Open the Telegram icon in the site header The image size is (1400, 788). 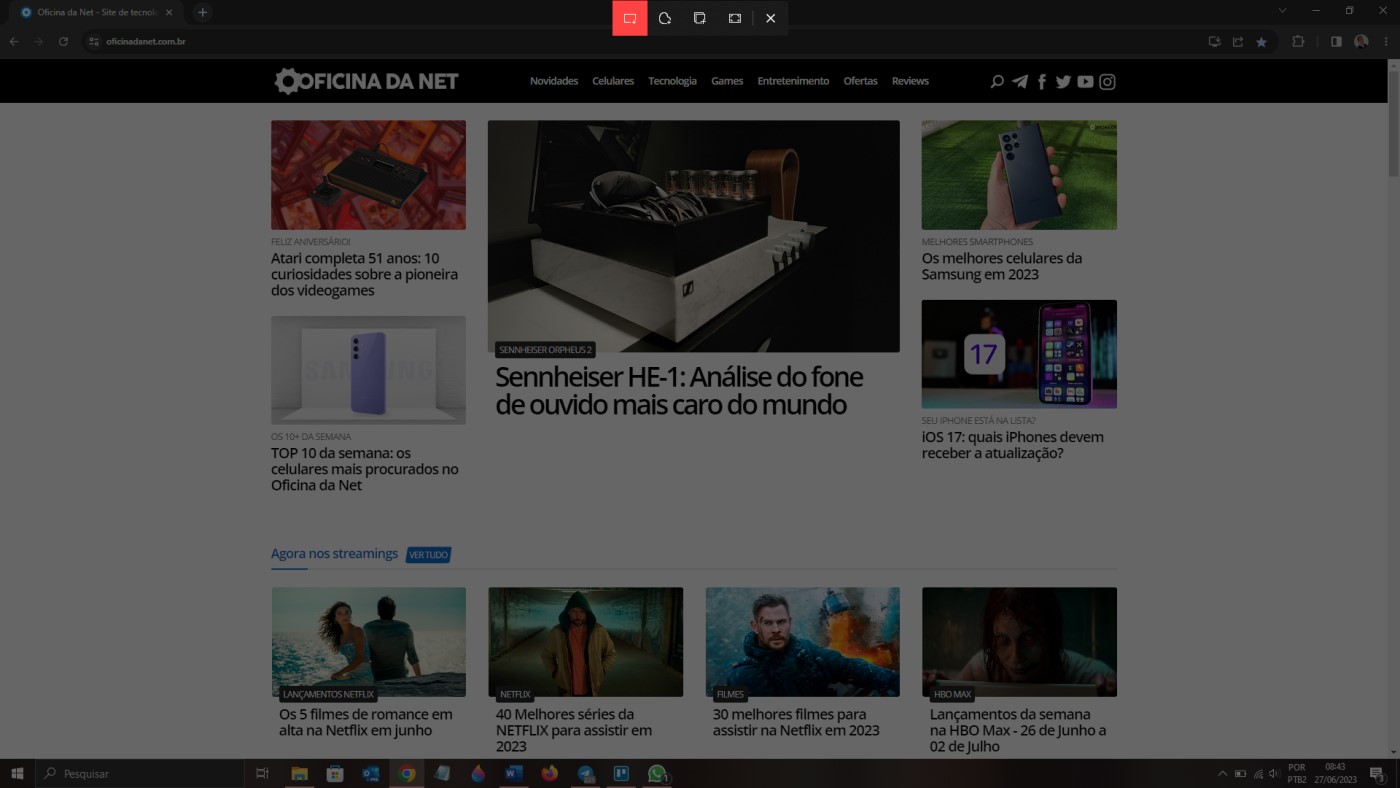point(1019,81)
